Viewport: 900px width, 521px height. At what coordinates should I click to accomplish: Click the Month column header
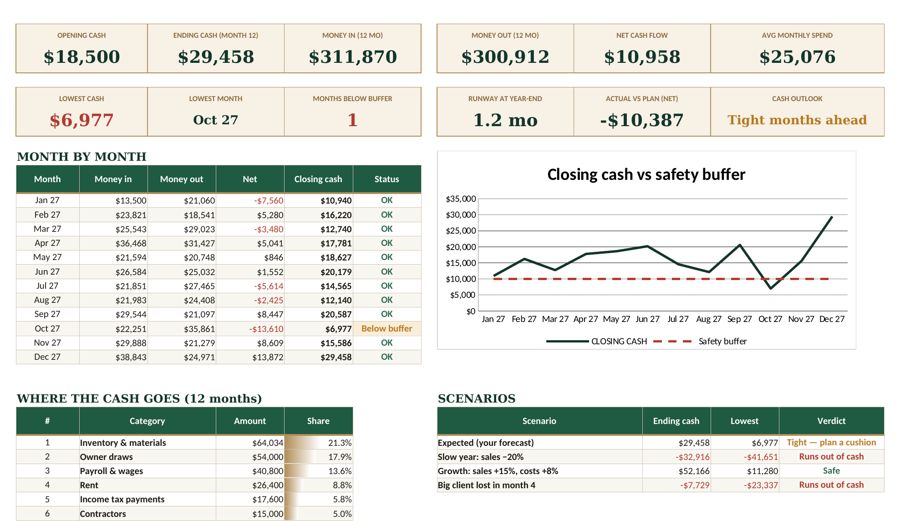(x=47, y=179)
